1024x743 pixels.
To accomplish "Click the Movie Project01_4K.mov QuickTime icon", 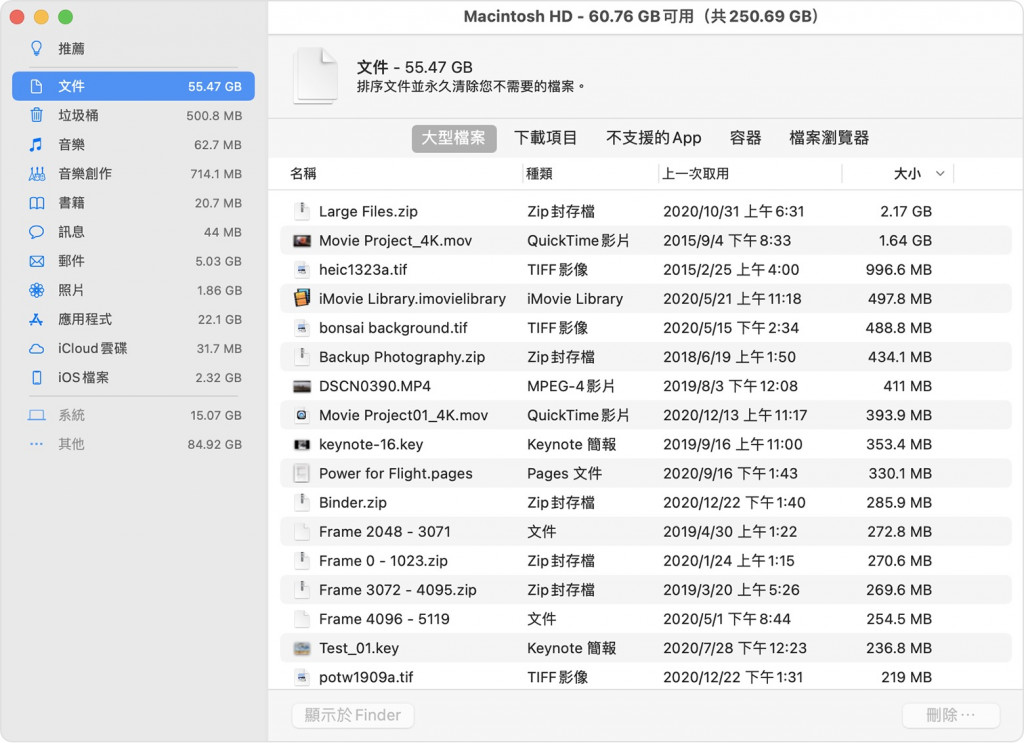I will pyautogui.click(x=301, y=415).
